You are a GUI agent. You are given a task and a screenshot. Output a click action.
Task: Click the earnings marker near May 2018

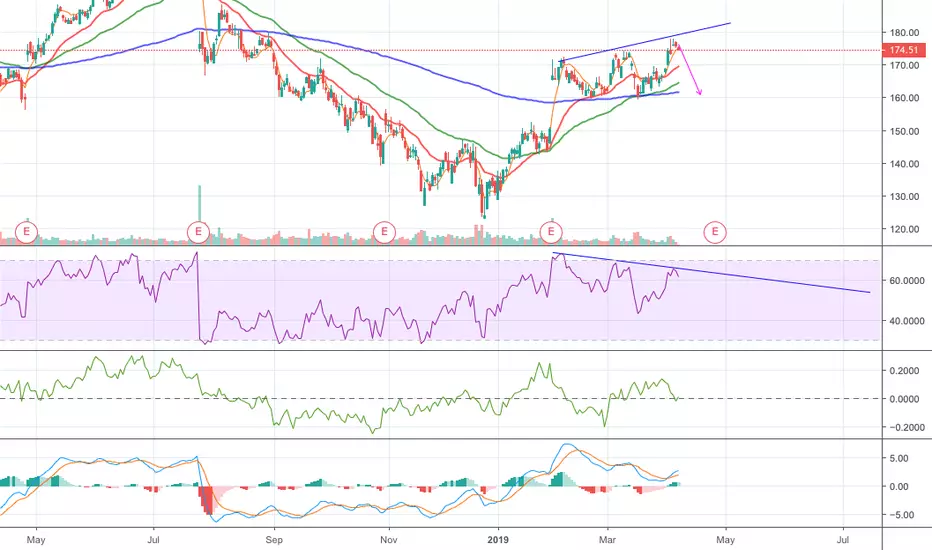(x=26, y=231)
